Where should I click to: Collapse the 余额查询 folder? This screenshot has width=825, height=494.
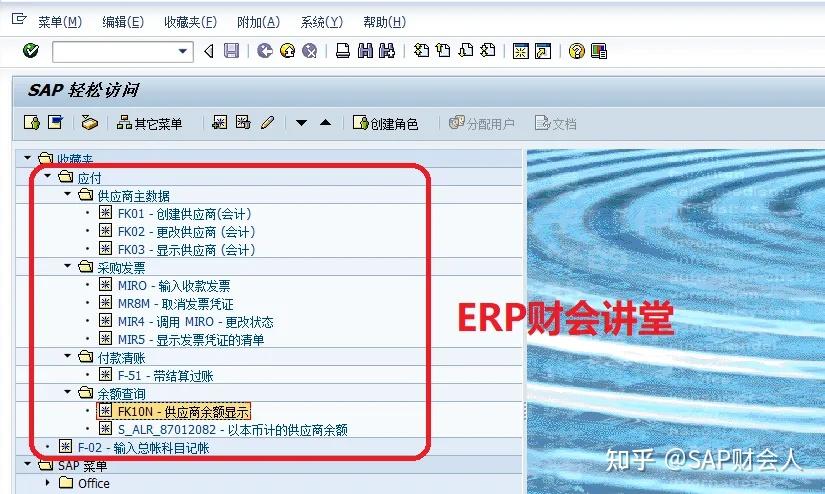pyautogui.click(x=67, y=392)
